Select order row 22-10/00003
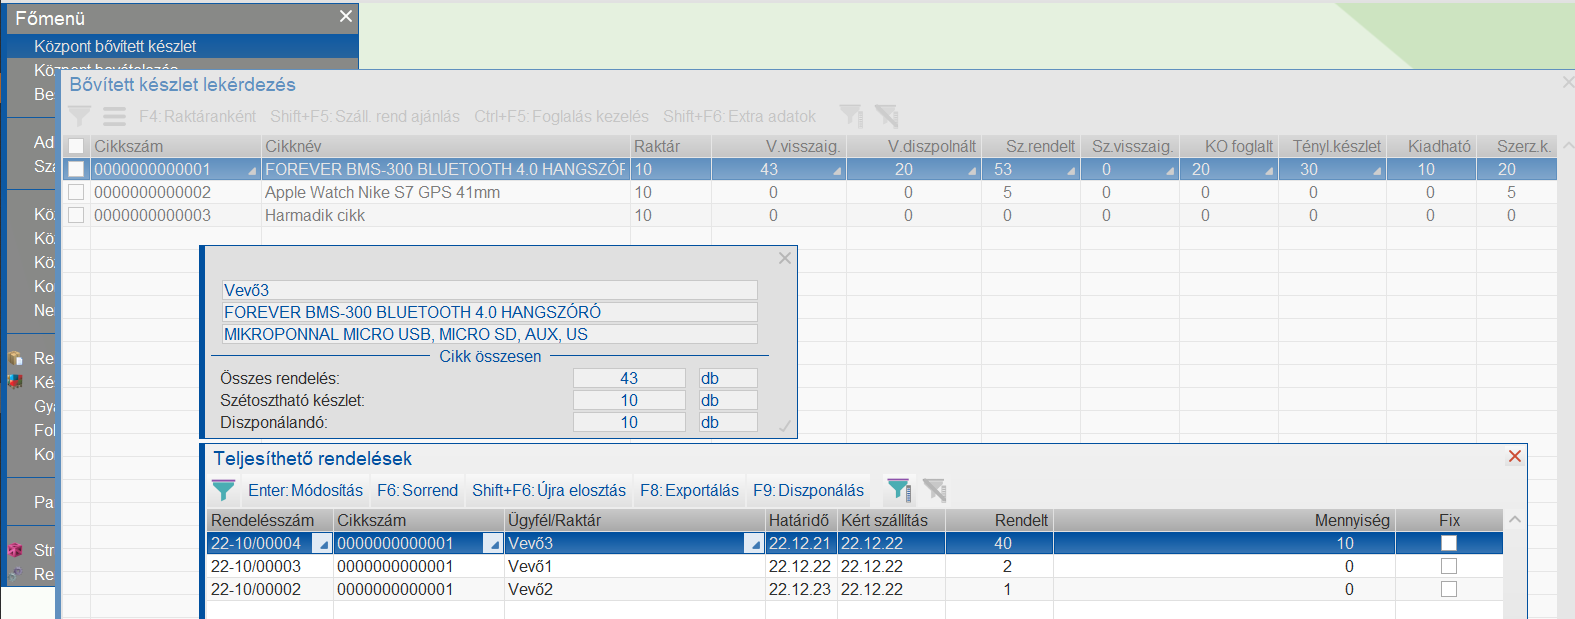This screenshot has width=1575, height=619. (854, 566)
